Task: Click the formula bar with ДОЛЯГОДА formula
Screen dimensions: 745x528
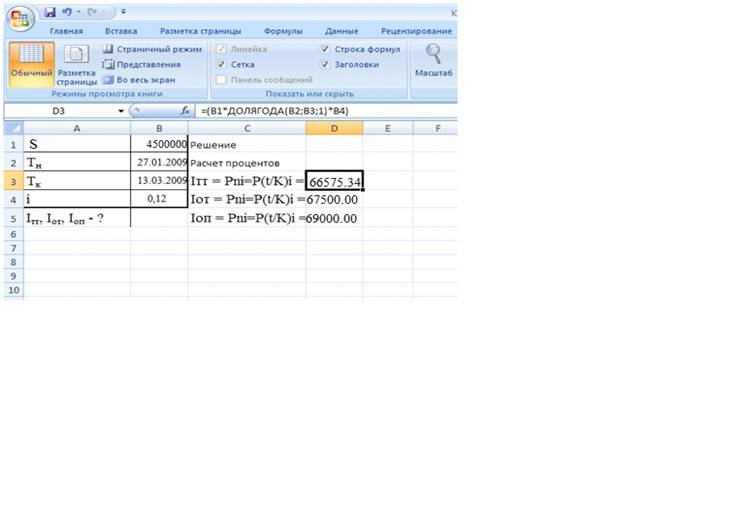Action: [327, 111]
